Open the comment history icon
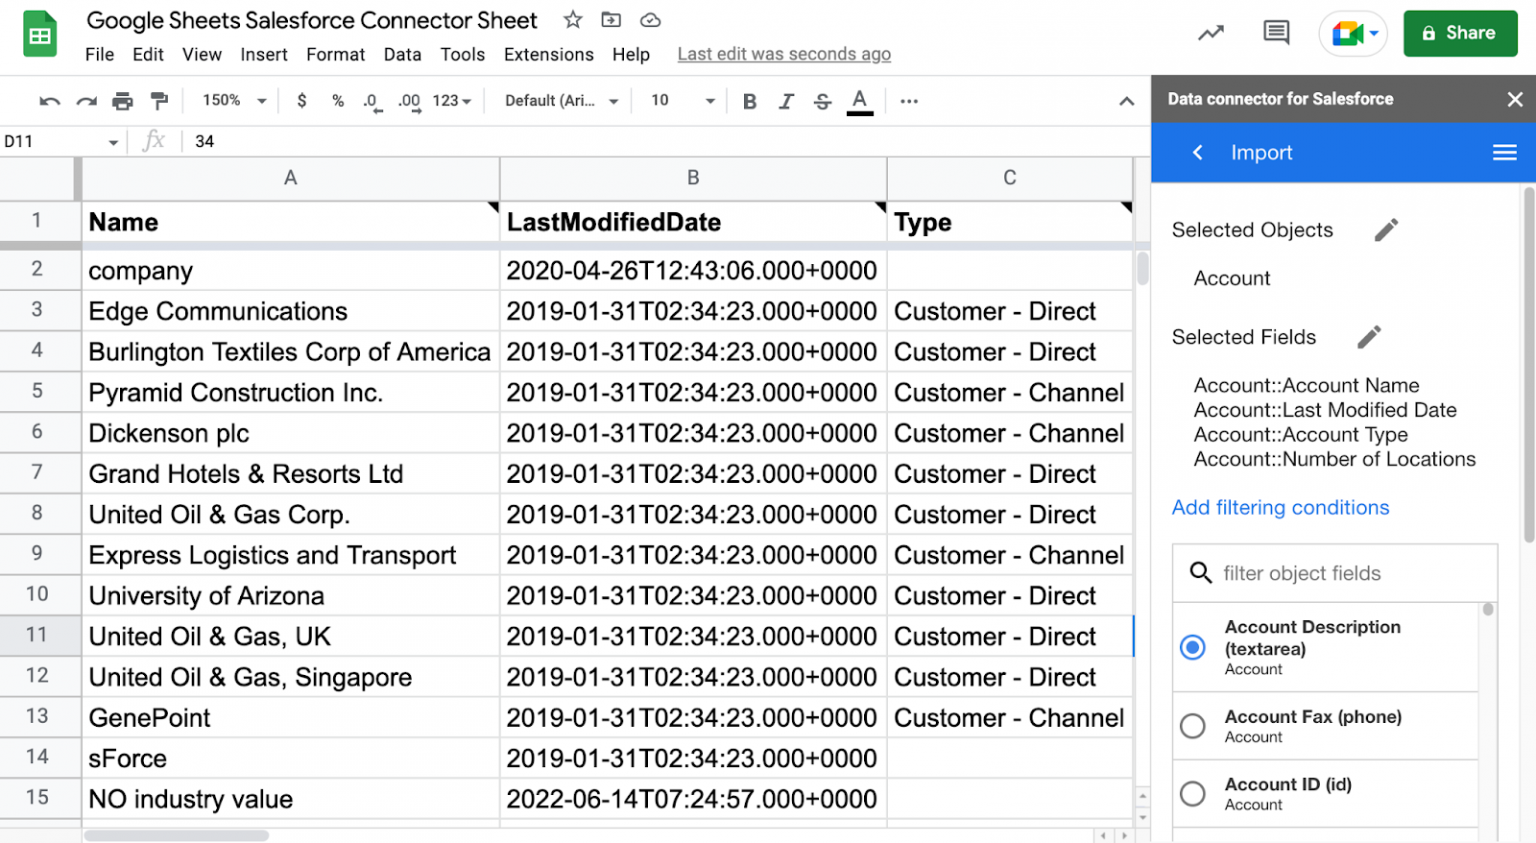Screen dimensions: 1536x843 pyautogui.click(x=1276, y=33)
